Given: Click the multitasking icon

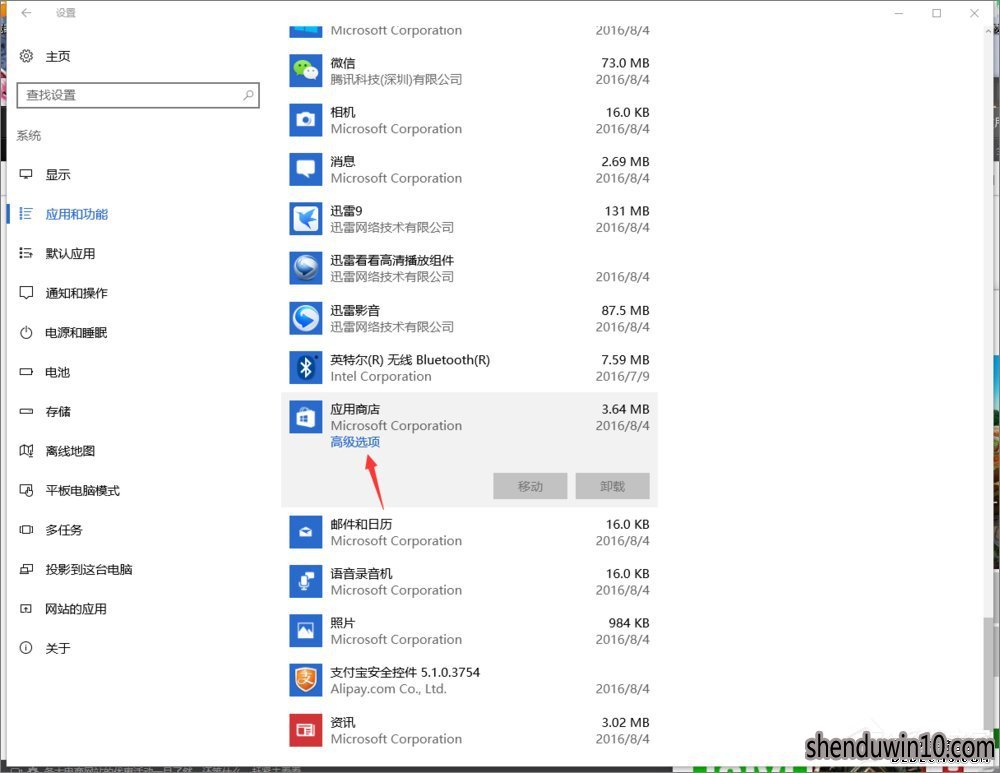Looking at the screenshot, I should 26,529.
